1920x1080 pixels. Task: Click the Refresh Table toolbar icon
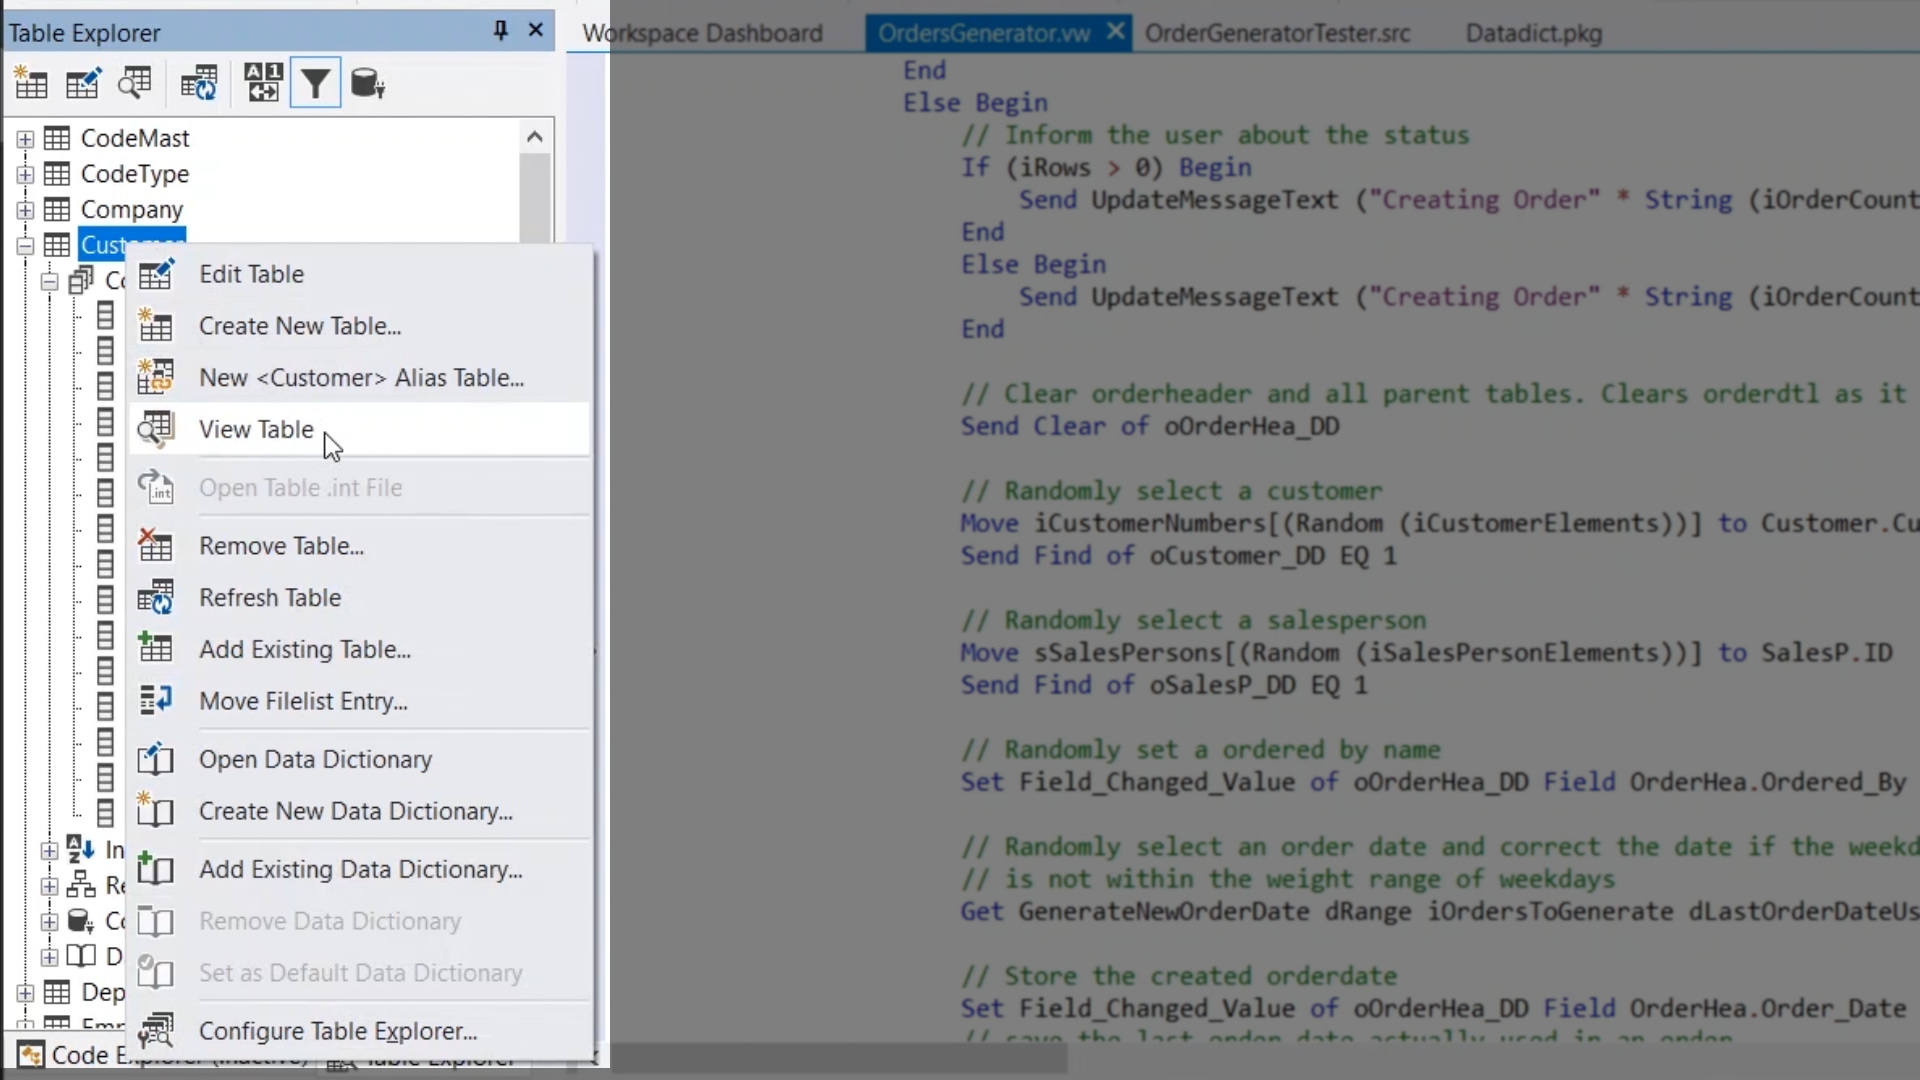point(199,84)
